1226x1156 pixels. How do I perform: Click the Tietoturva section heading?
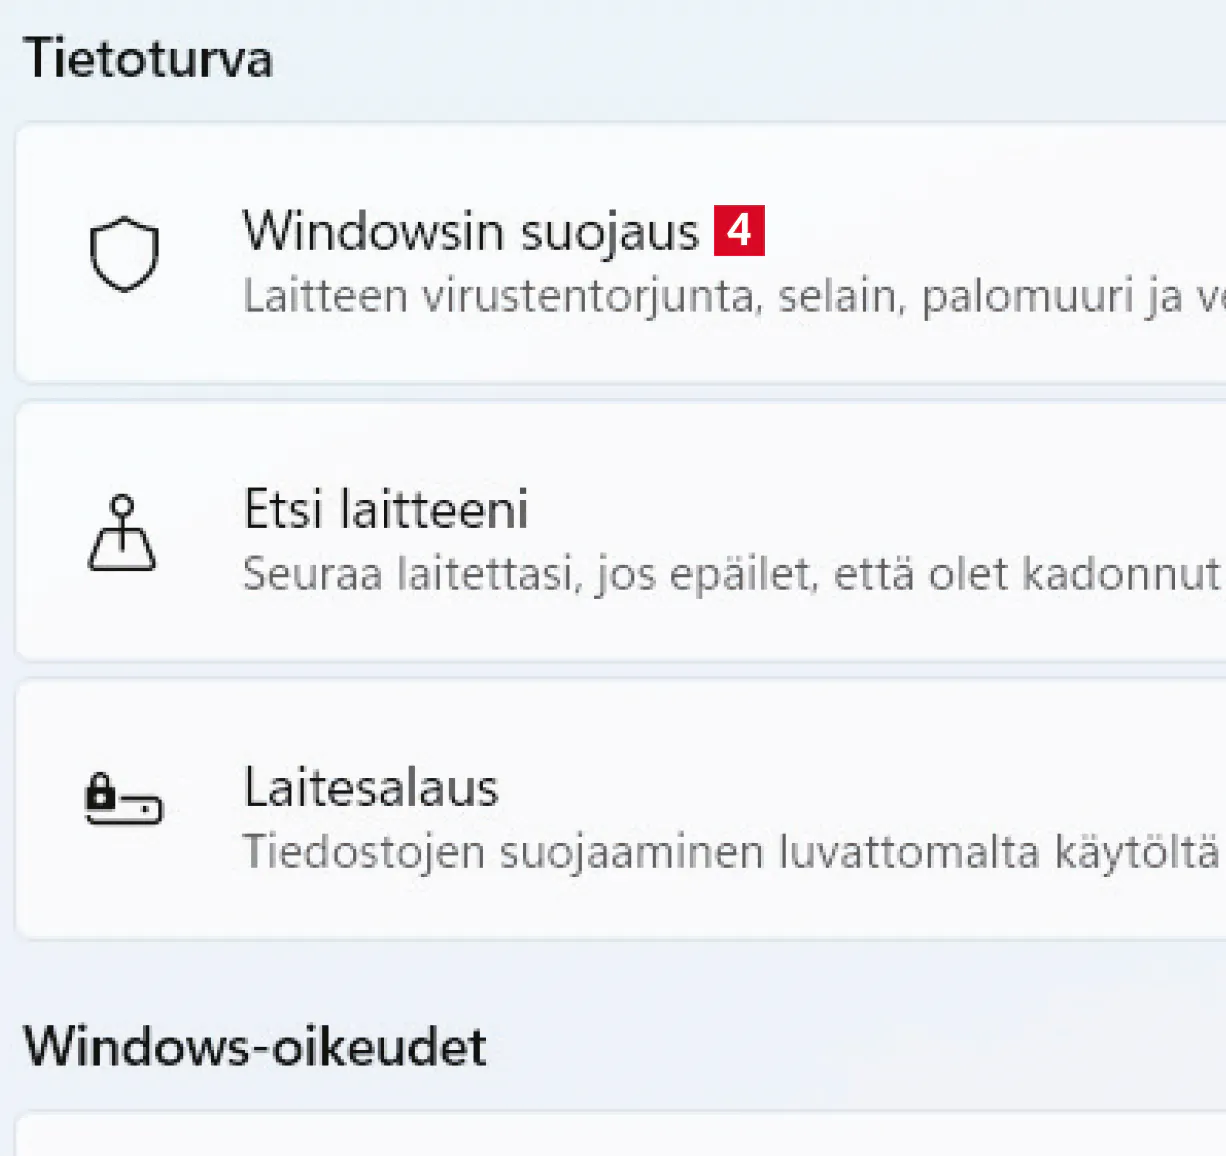(x=148, y=58)
